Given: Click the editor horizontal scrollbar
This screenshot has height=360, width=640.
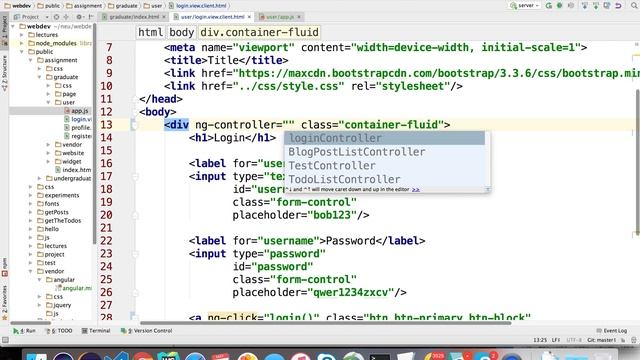Looking at the screenshot, I should tap(325, 323).
